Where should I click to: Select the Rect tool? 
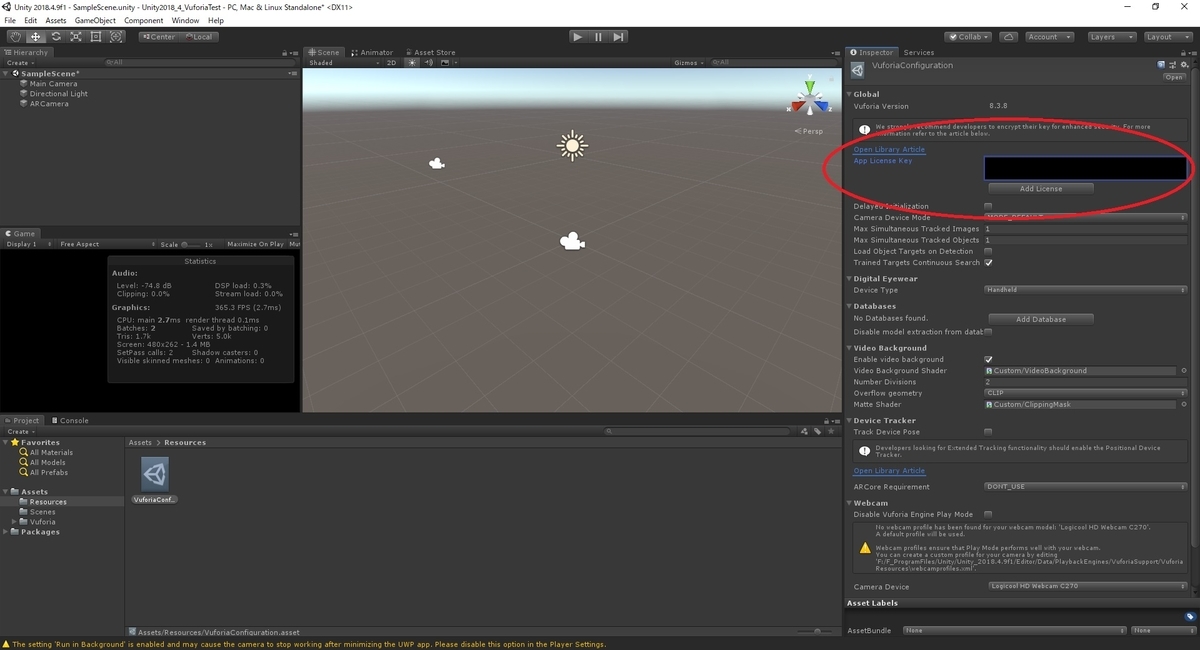pos(96,37)
